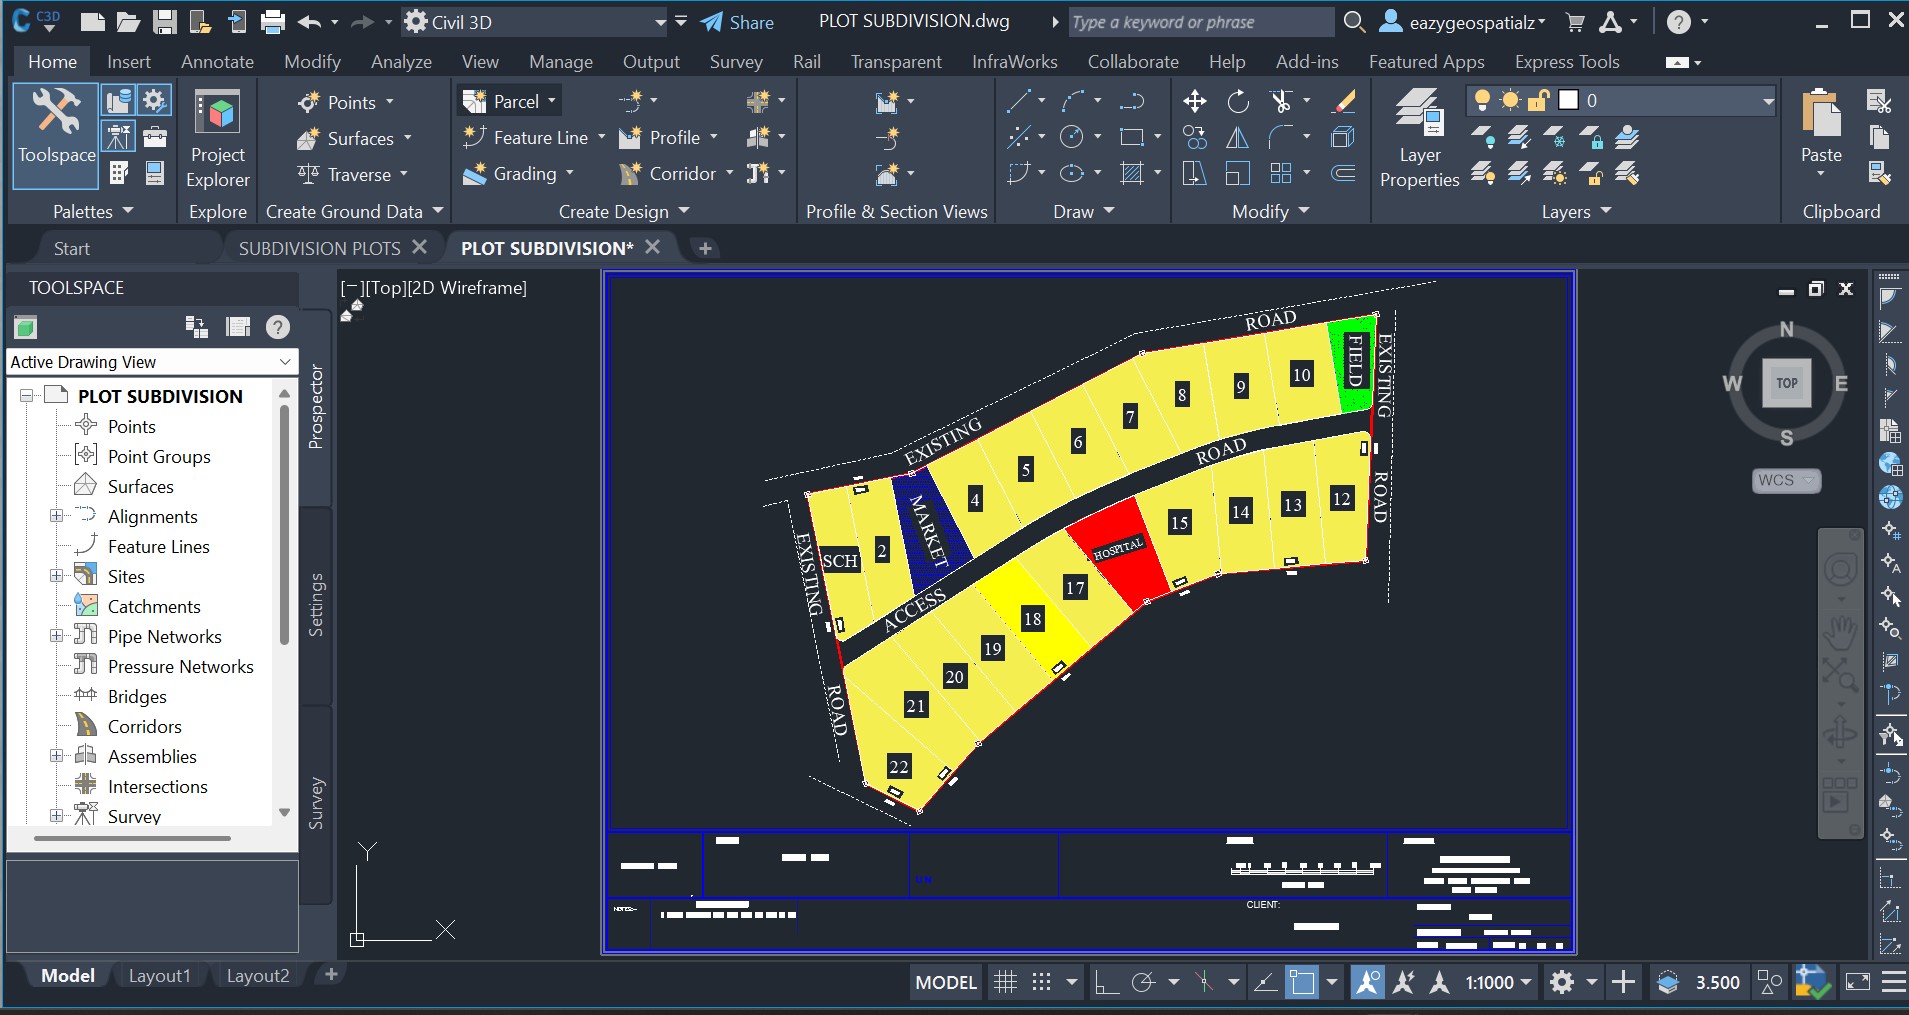This screenshot has height=1015, width=1909.
Task: Select the Move tool in Modify panel
Action: click(1194, 101)
